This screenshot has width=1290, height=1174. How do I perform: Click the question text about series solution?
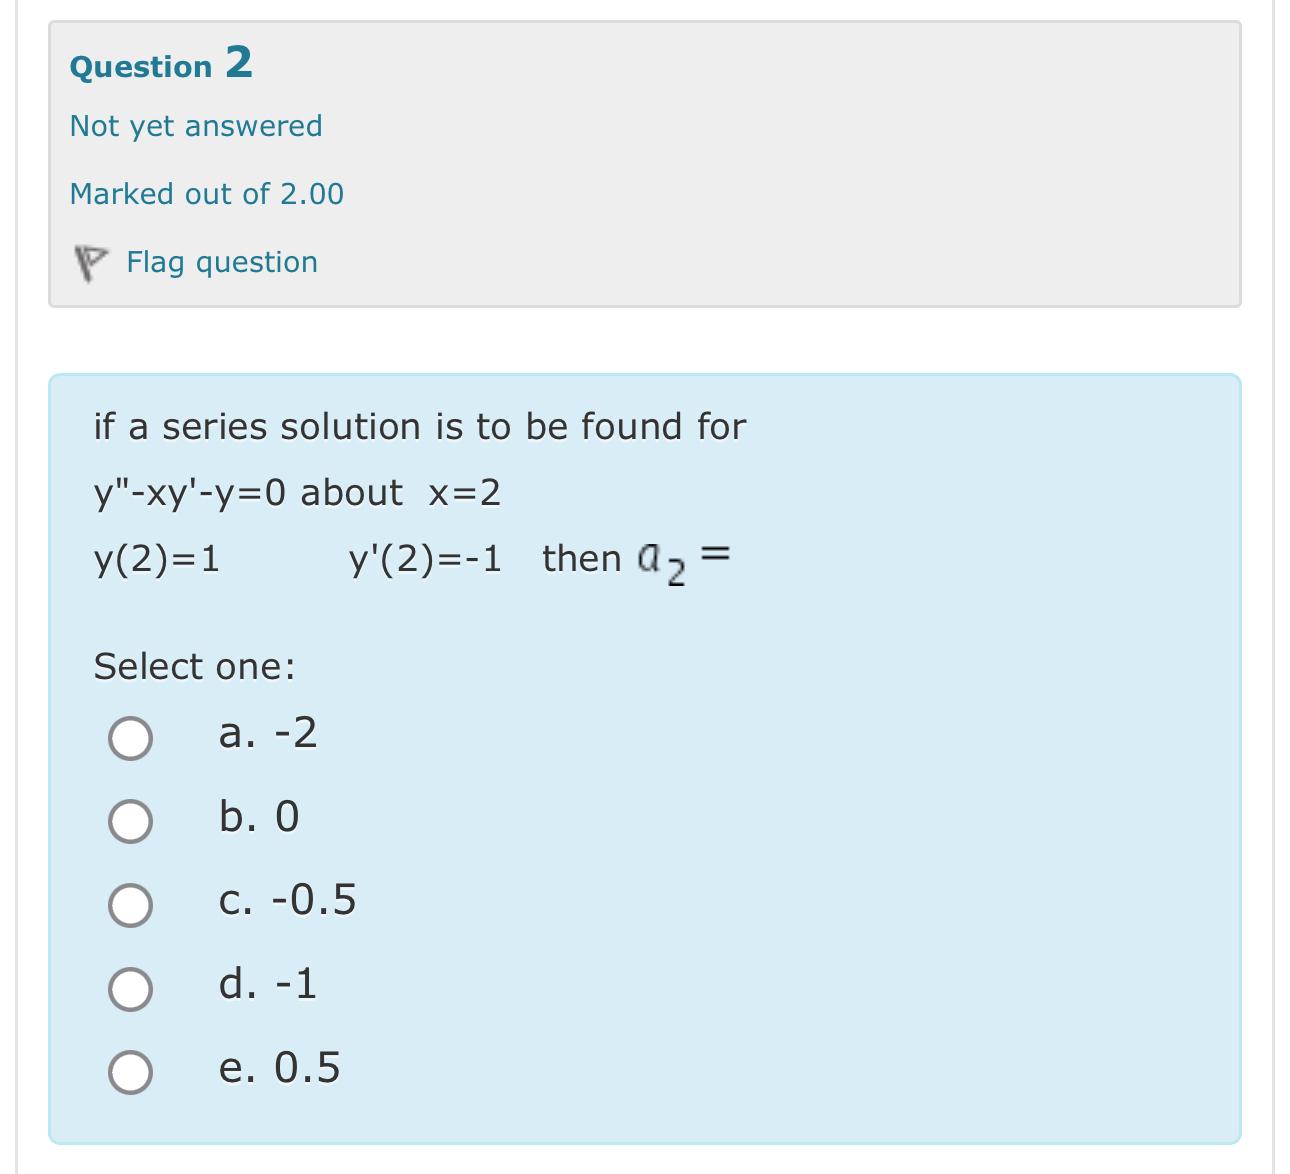point(420,425)
